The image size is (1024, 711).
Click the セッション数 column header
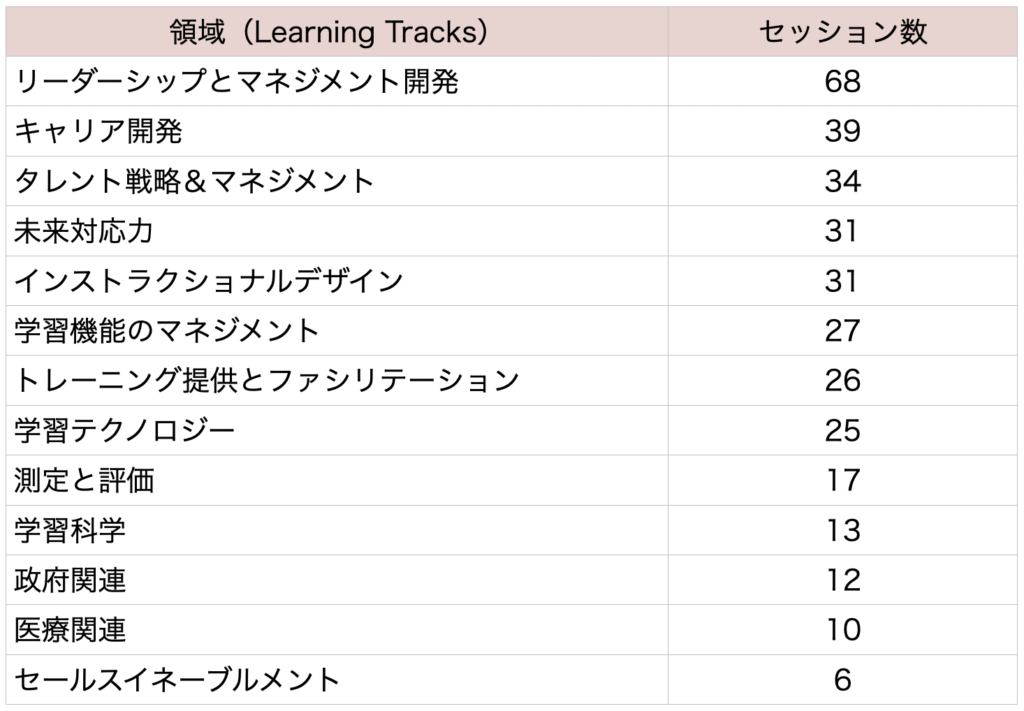(842, 31)
